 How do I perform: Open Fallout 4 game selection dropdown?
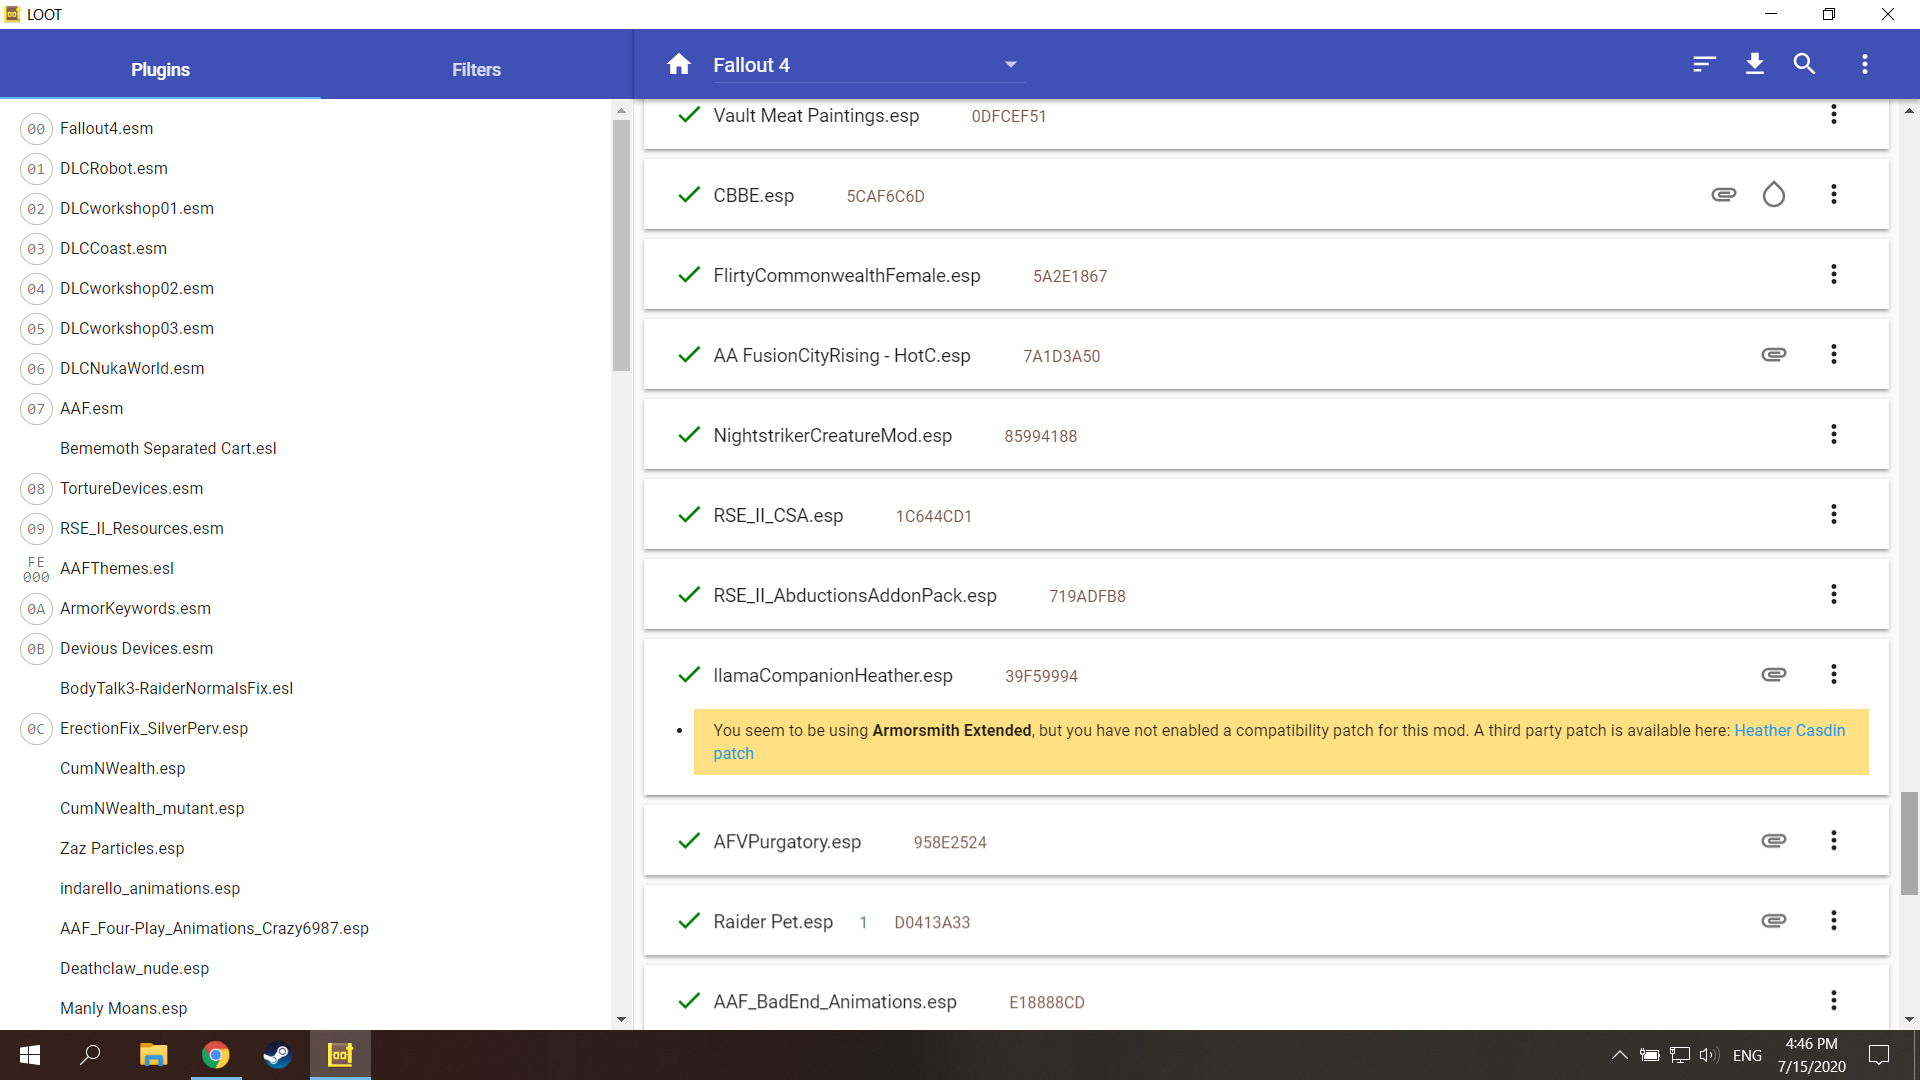coord(868,65)
